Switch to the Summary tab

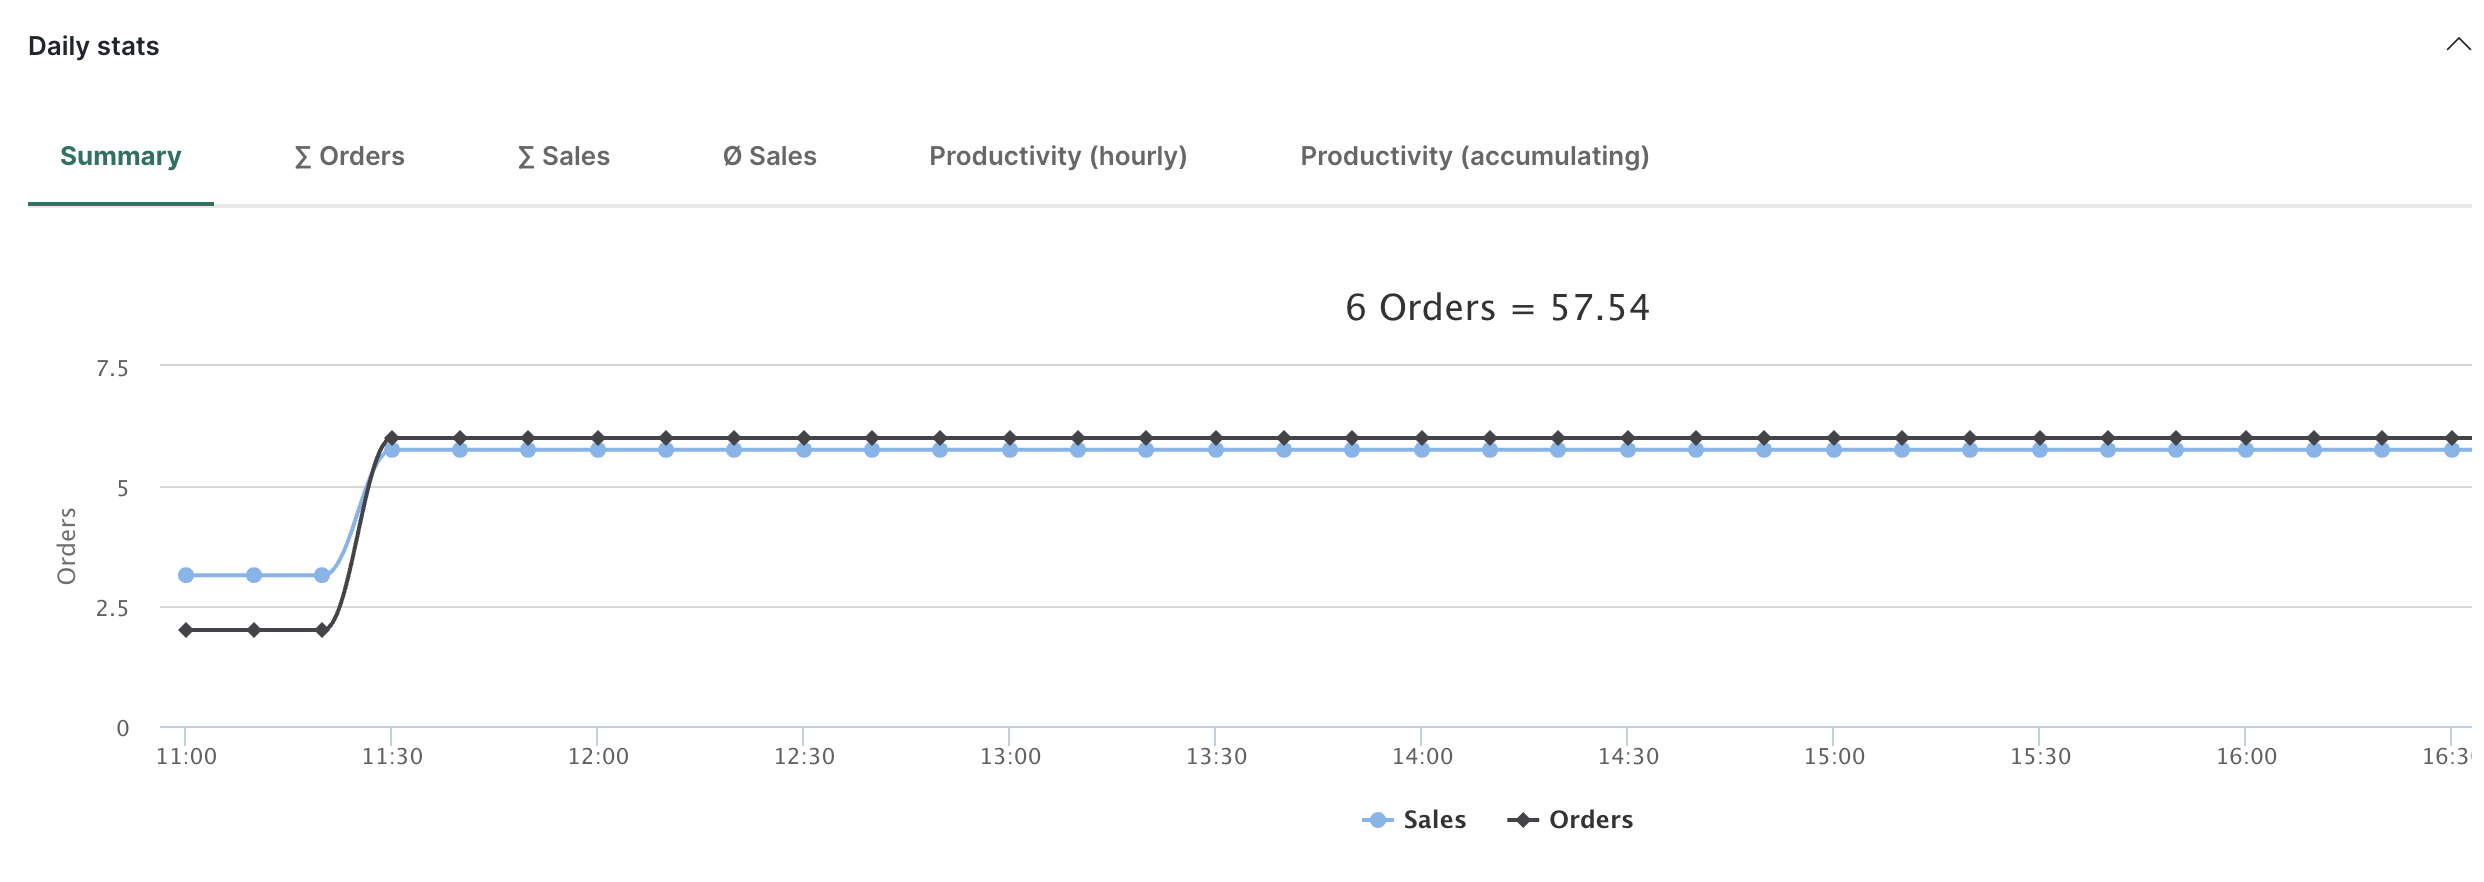[x=120, y=157]
